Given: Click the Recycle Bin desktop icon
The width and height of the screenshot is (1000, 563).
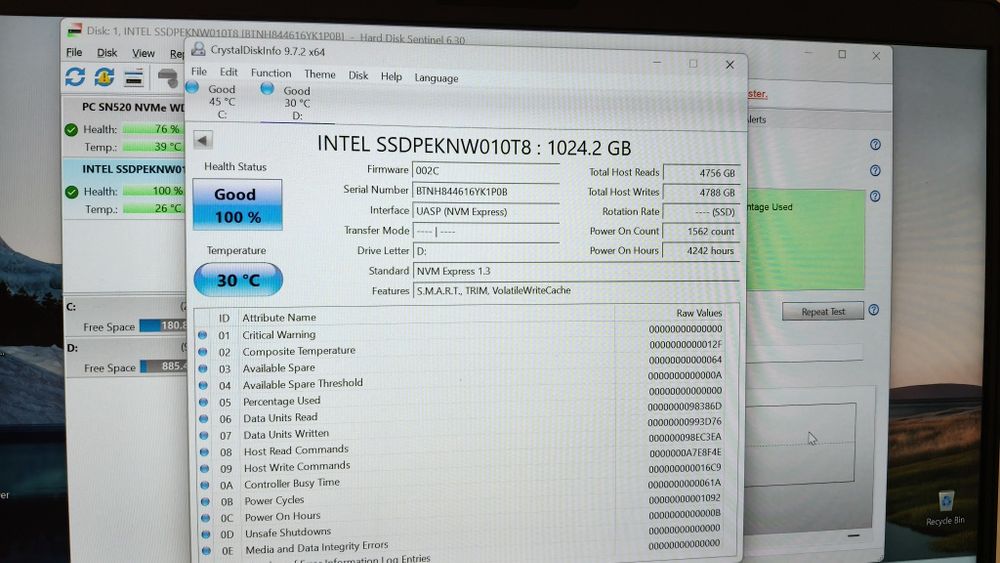Looking at the screenshot, I should click(x=945, y=508).
